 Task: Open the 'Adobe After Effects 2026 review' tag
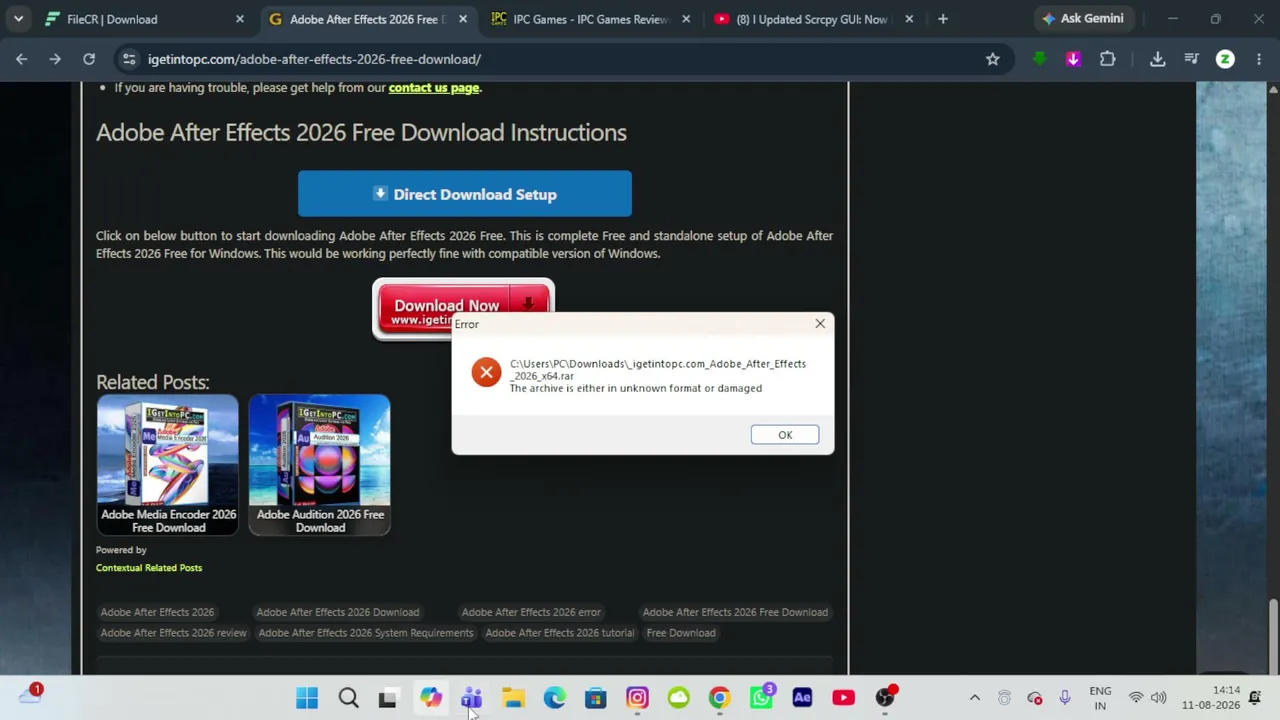173,633
